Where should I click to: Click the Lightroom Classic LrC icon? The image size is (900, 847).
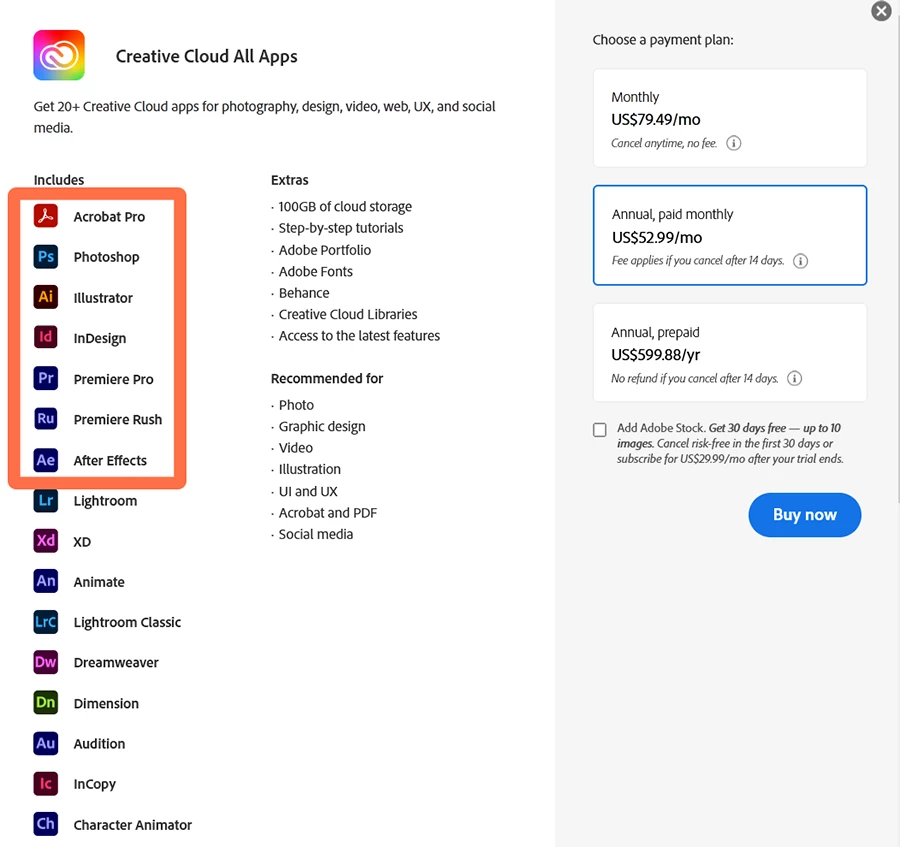pyautogui.click(x=46, y=622)
